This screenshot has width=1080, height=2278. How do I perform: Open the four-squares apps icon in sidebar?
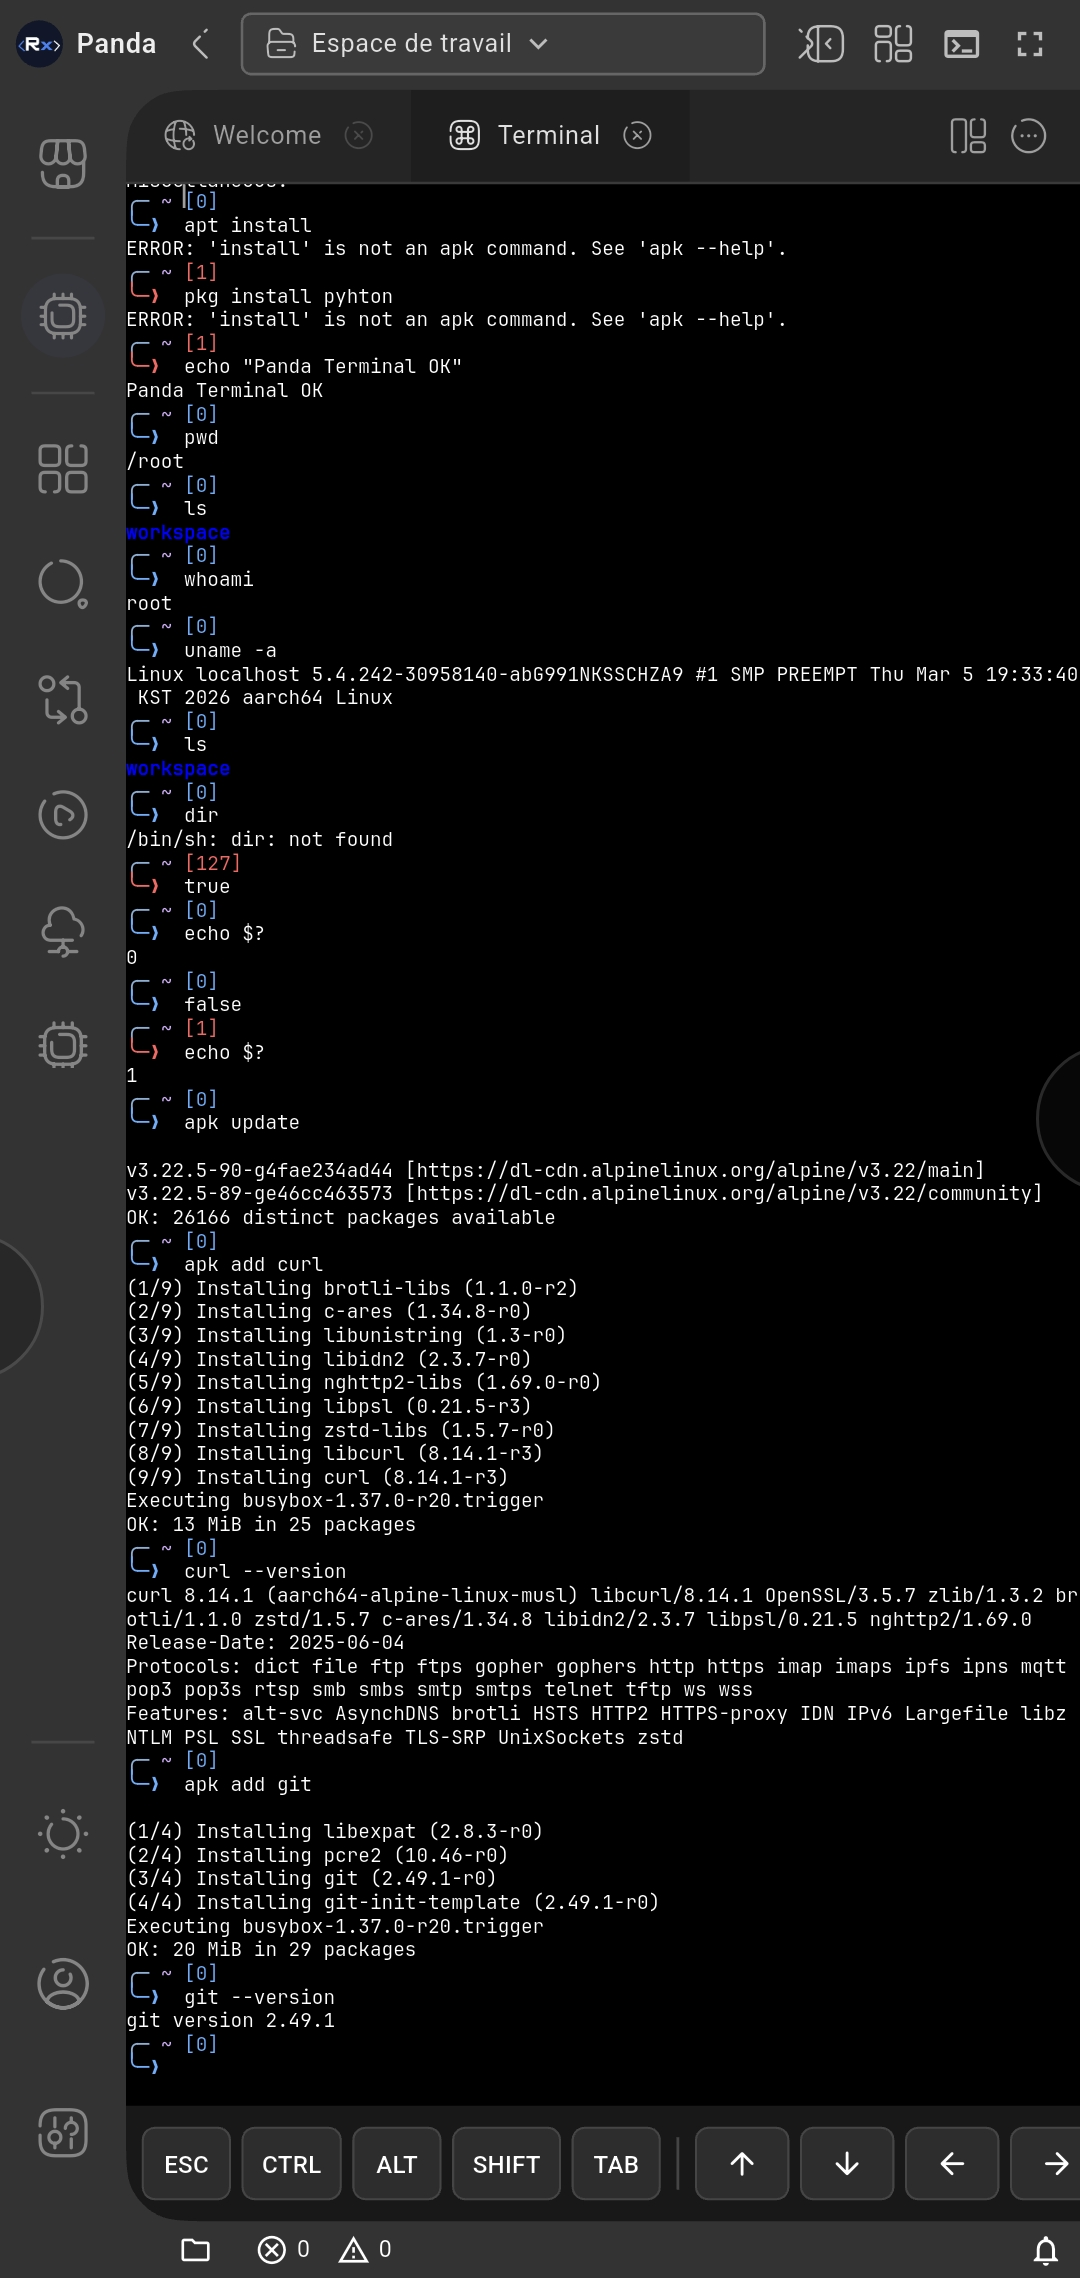pos(63,469)
